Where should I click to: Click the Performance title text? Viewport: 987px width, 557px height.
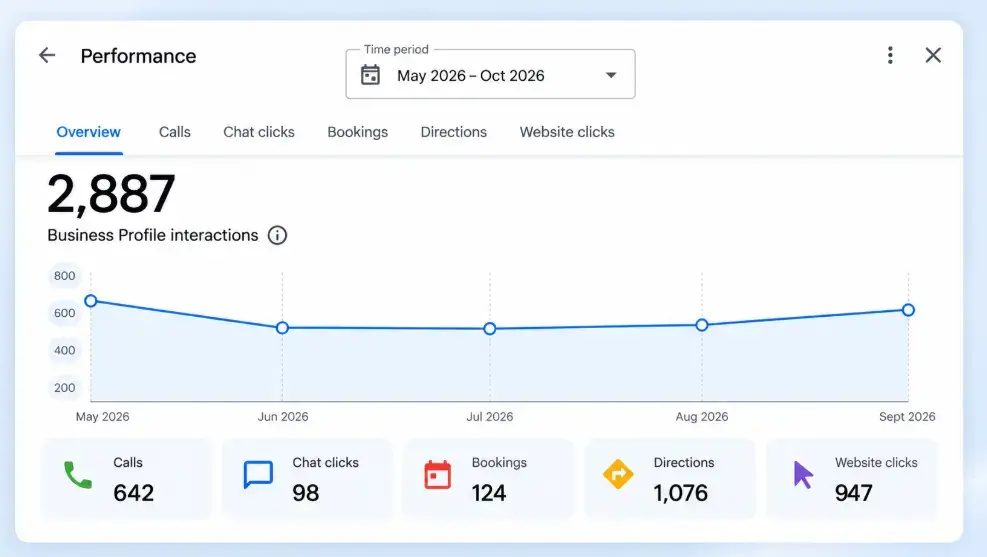pyautogui.click(x=138, y=56)
